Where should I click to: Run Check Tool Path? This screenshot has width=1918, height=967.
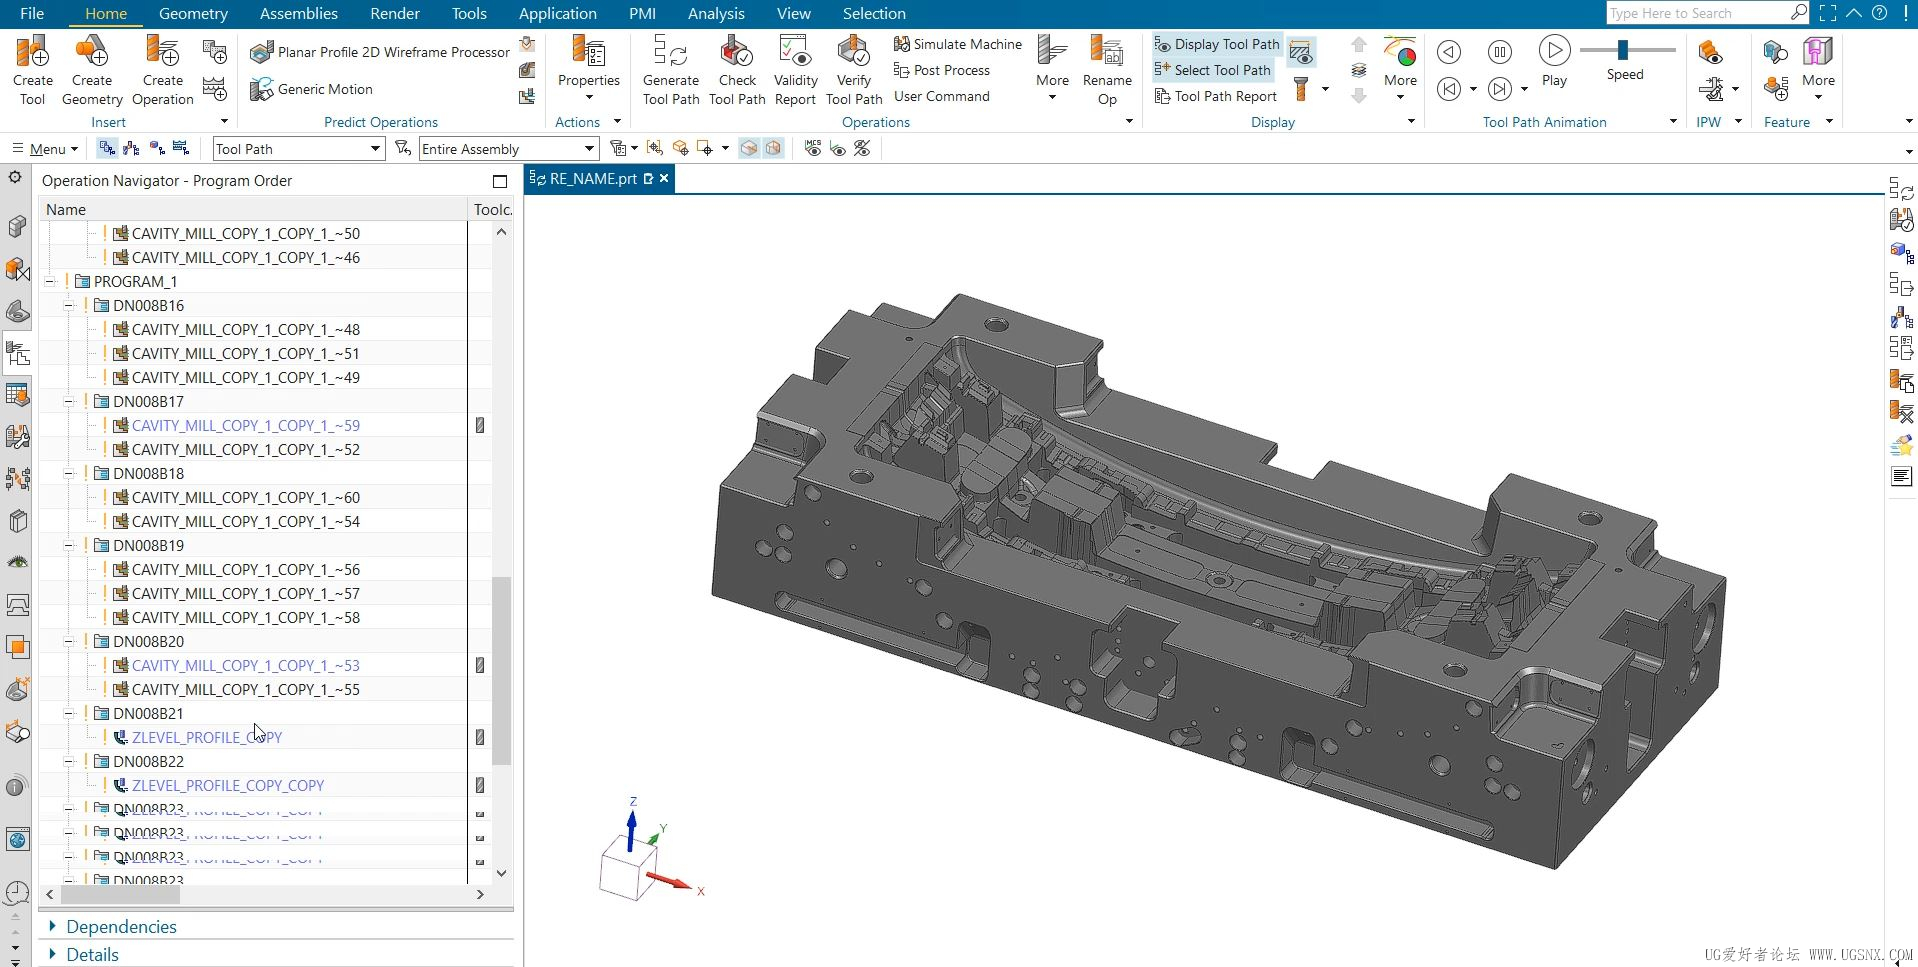pos(737,70)
